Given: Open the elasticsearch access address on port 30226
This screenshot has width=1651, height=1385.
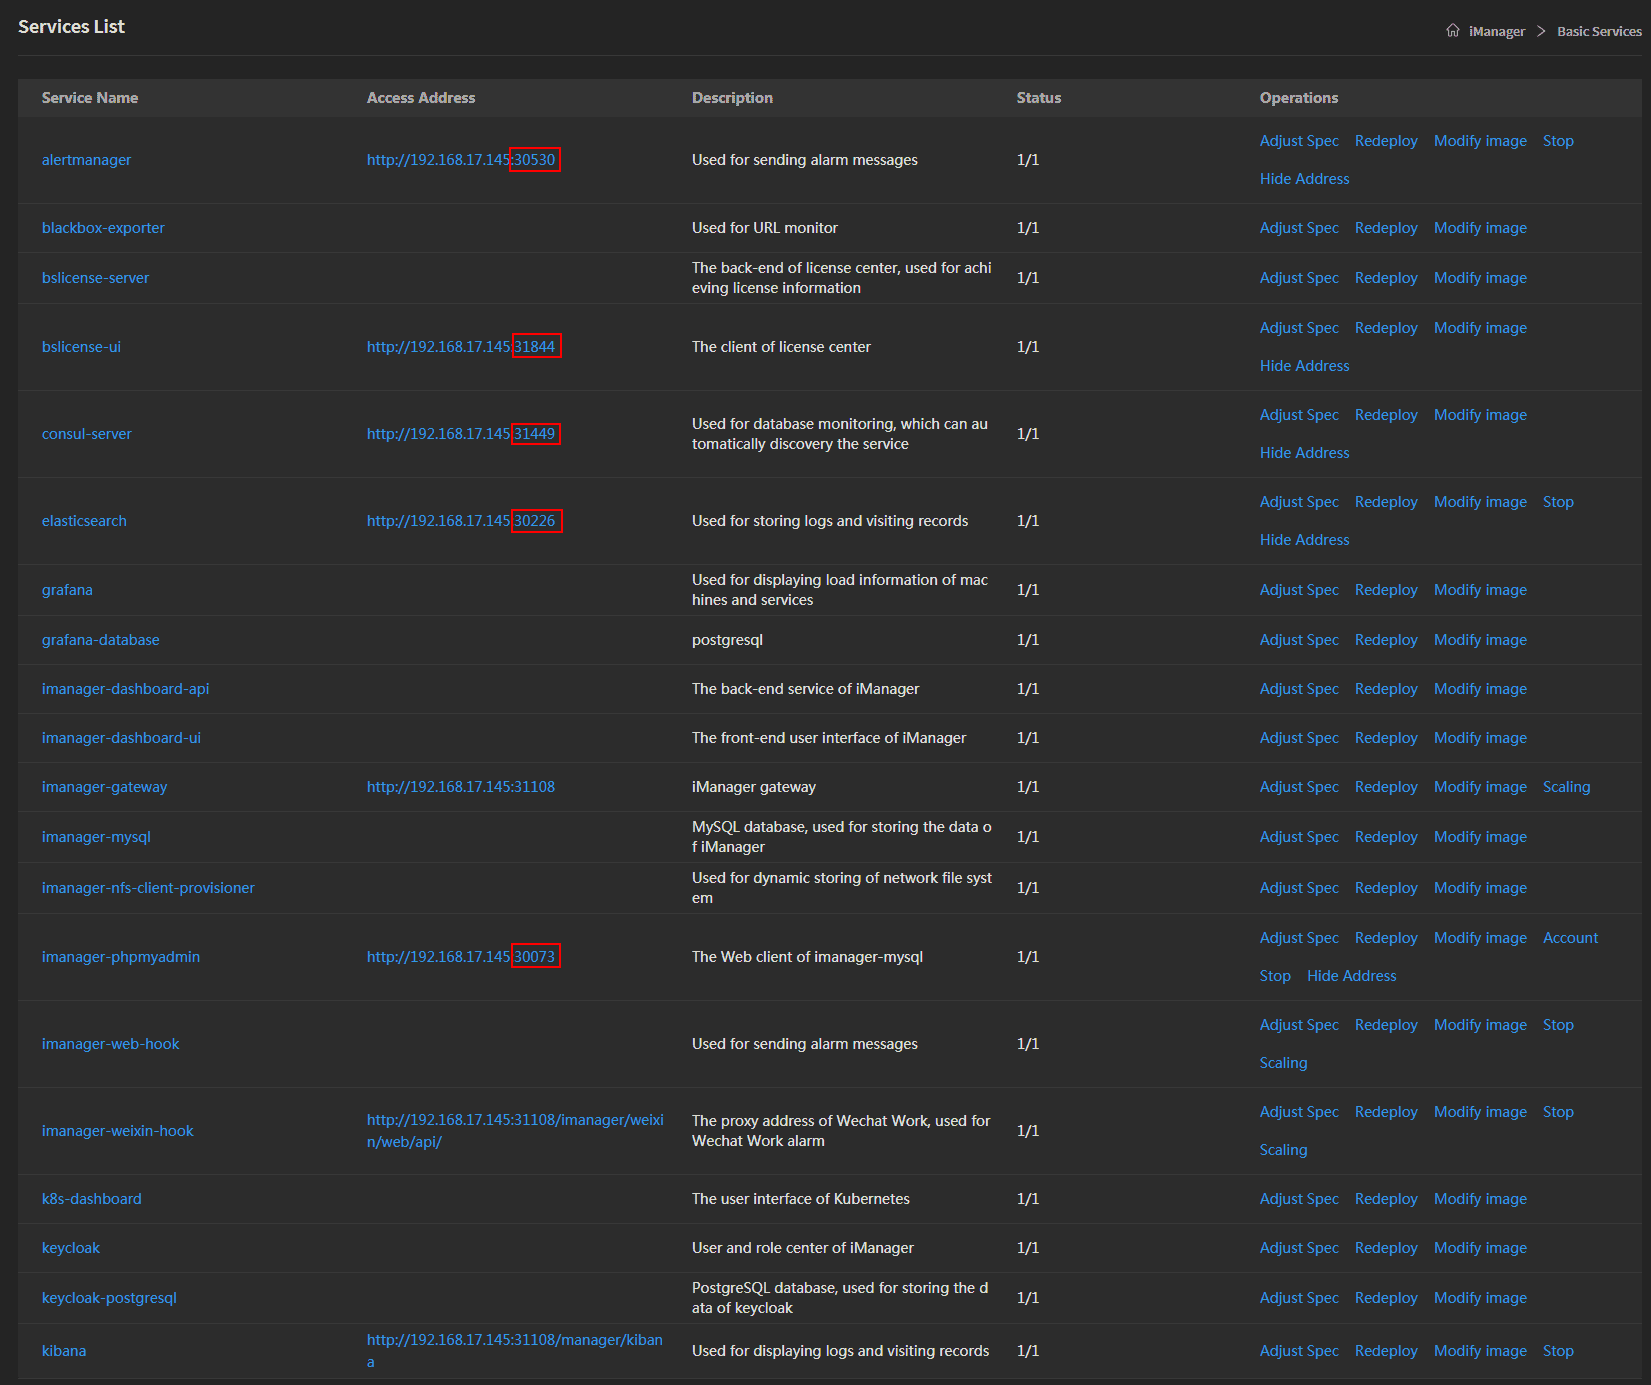Looking at the screenshot, I should tap(461, 521).
